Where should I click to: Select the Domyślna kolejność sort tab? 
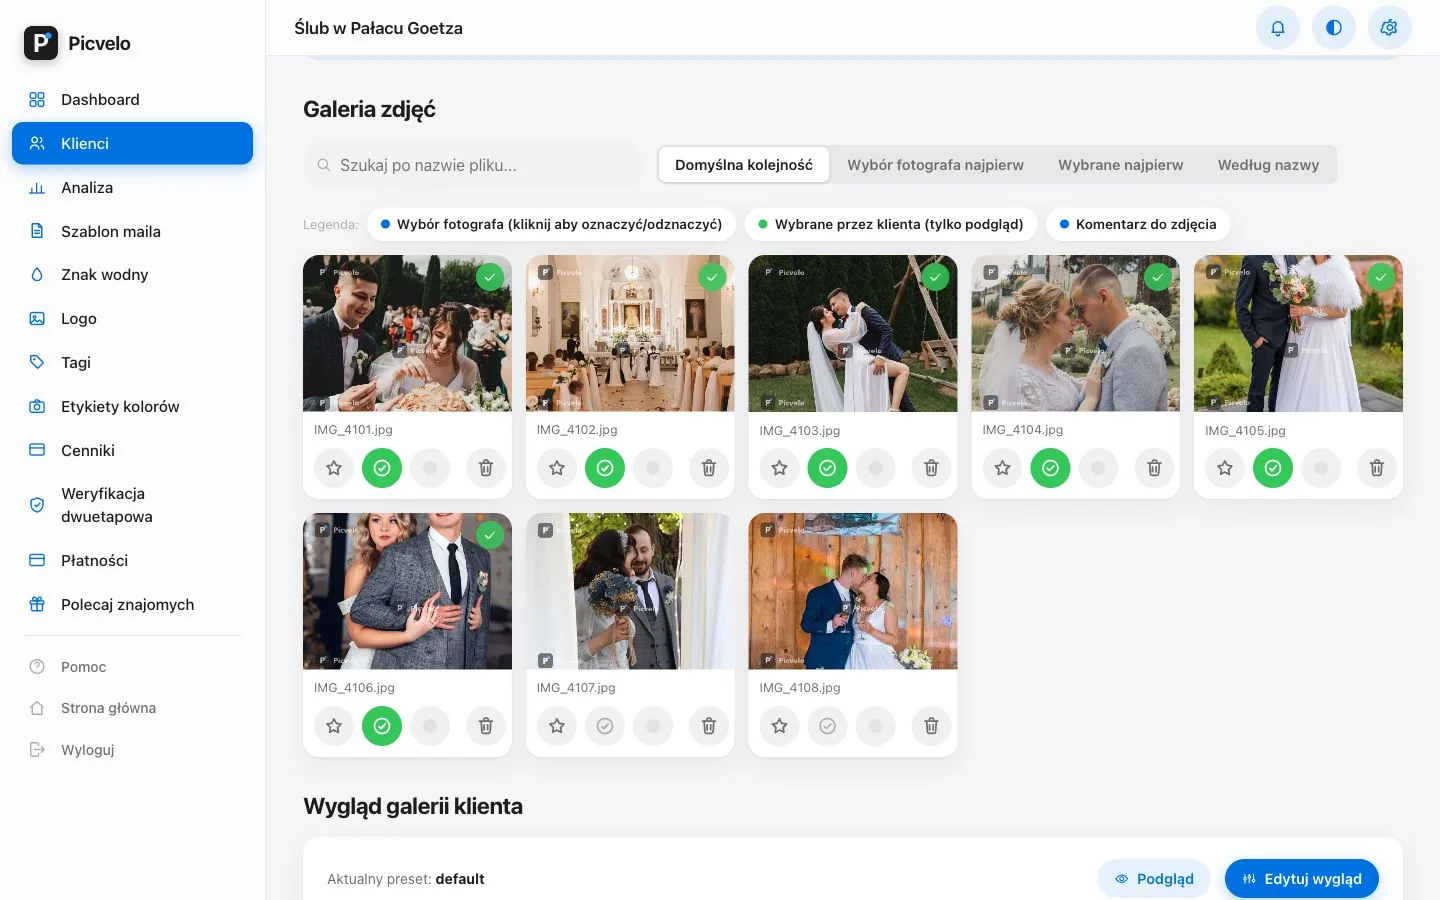tap(744, 165)
